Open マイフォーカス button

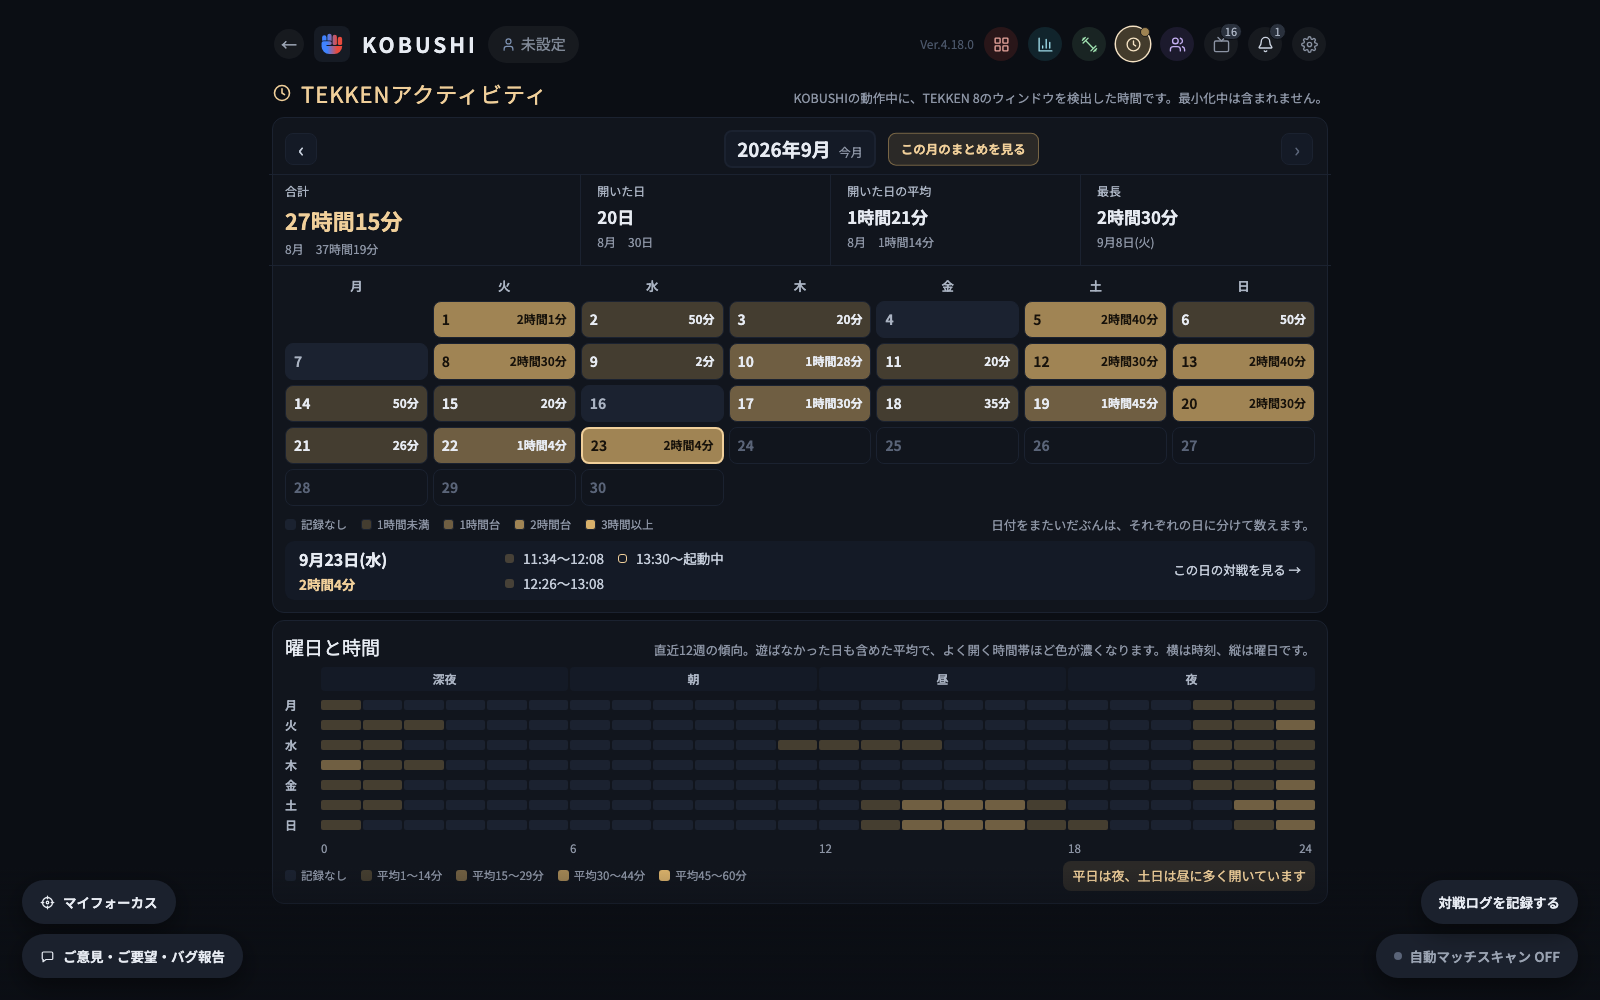99,903
